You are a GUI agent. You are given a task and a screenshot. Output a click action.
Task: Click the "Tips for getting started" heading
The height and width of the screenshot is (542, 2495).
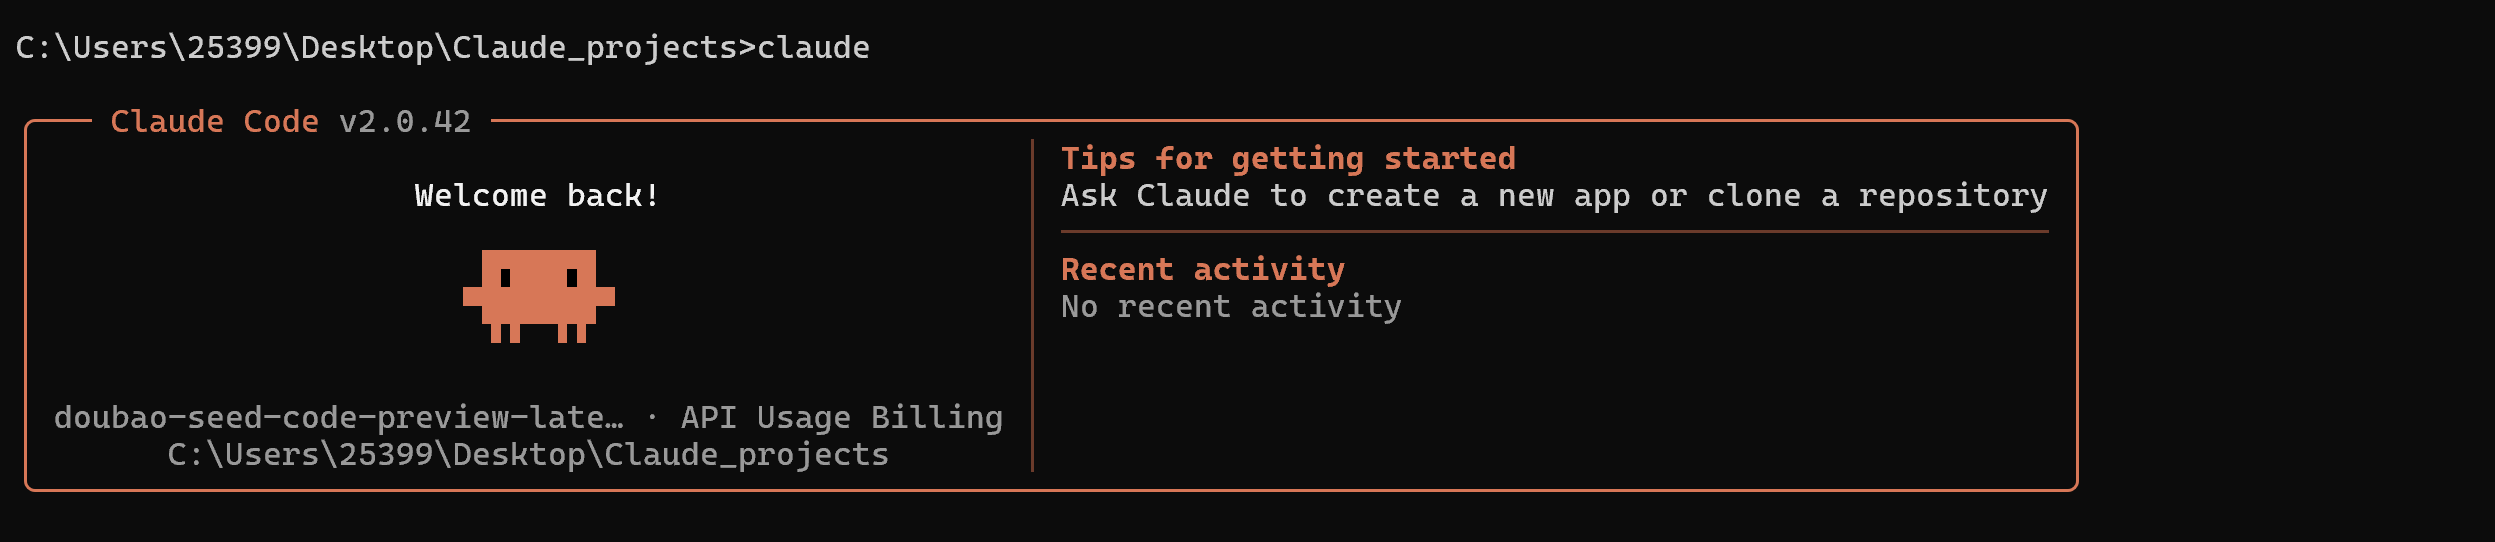coord(1288,159)
